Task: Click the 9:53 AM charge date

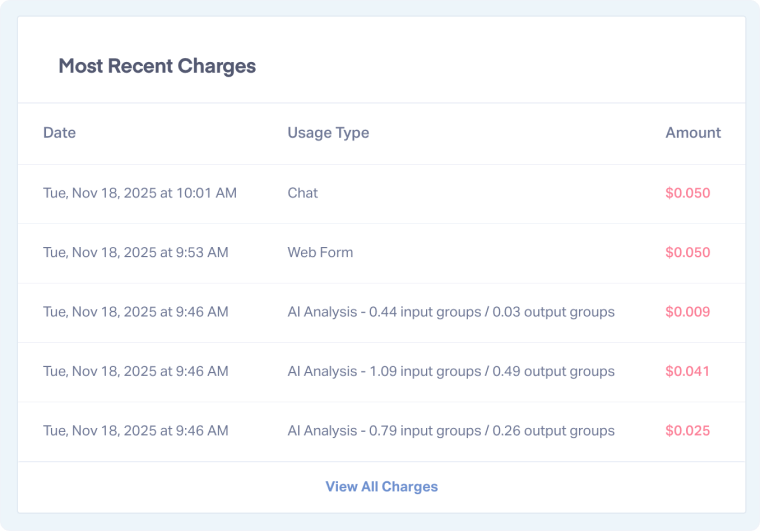Action: (136, 252)
